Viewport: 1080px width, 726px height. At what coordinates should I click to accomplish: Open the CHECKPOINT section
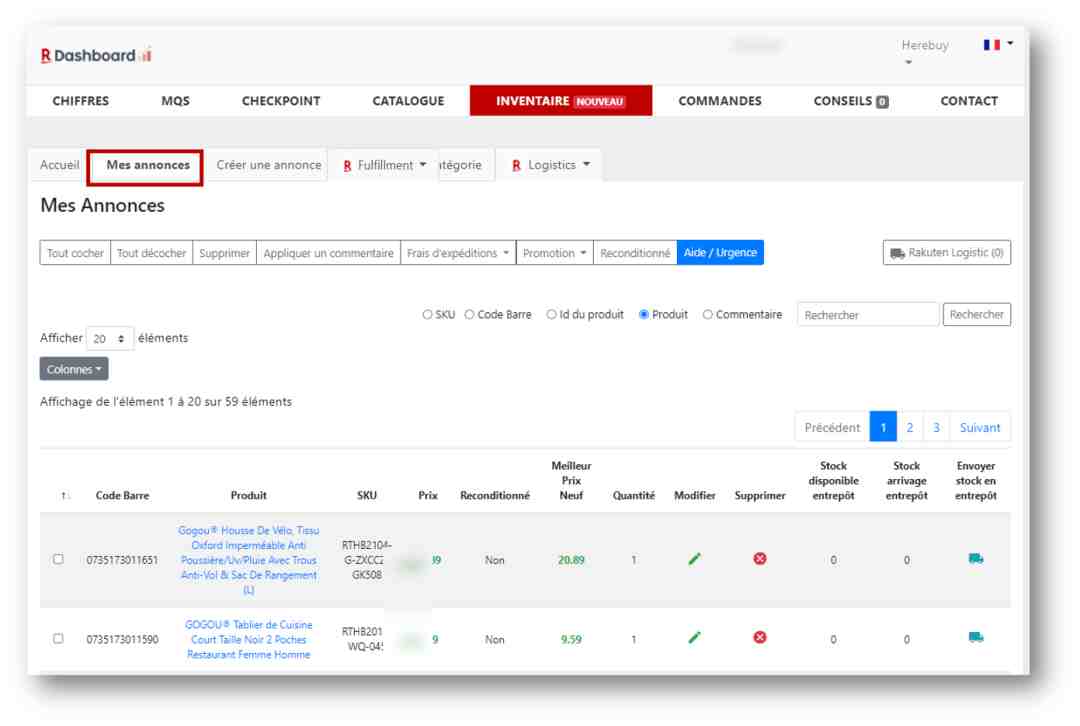[281, 101]
